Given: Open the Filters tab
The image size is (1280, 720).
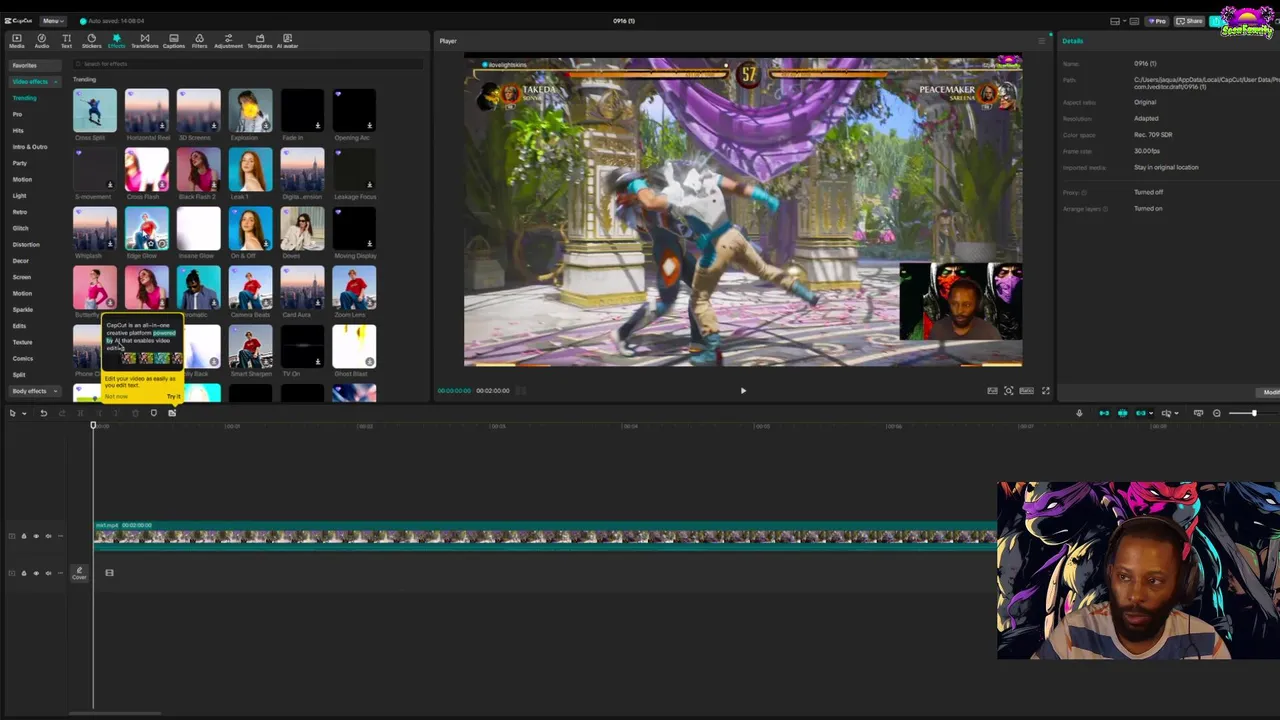Looking at the screenshot, I should tap(199, 41).
